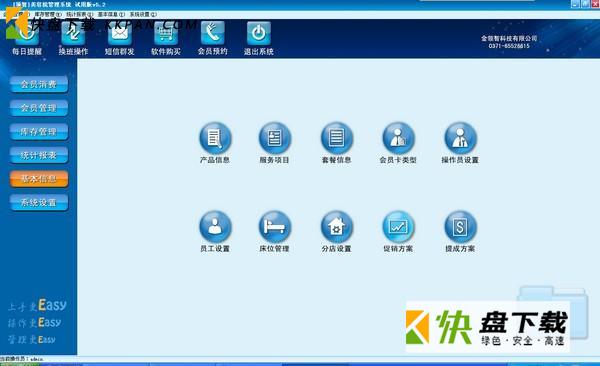Viewport: 600px width, 366px height.
Task: Click the 短信群发 envelope toolbar icon
Action: [x=120, y=34]
